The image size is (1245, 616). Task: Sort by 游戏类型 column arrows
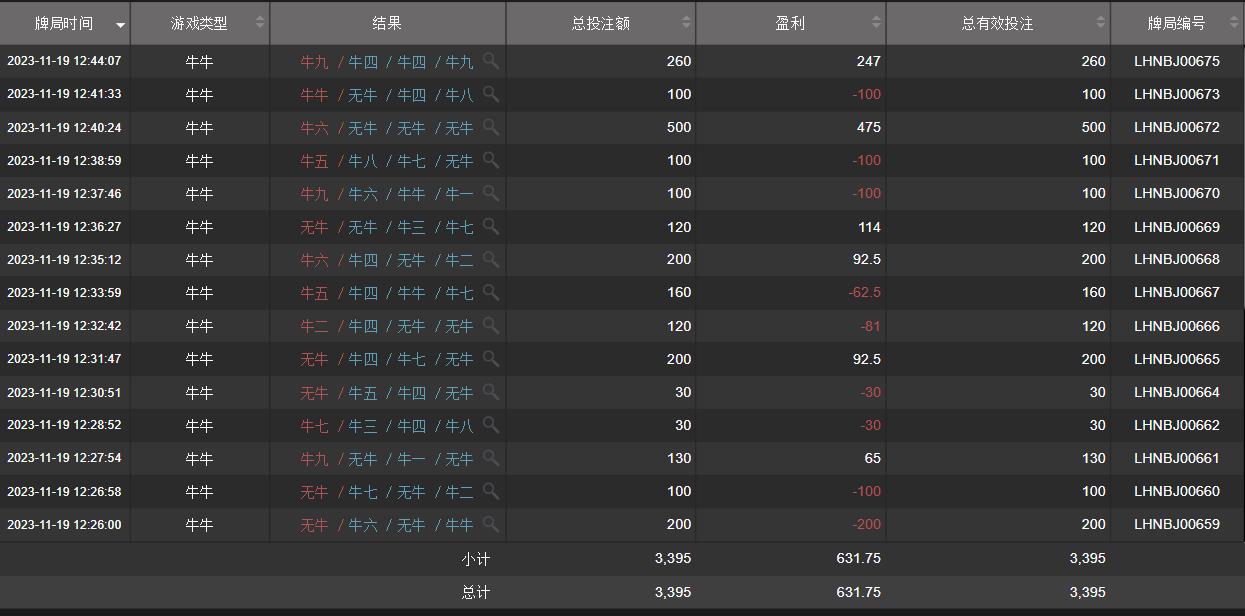(260, 22)
